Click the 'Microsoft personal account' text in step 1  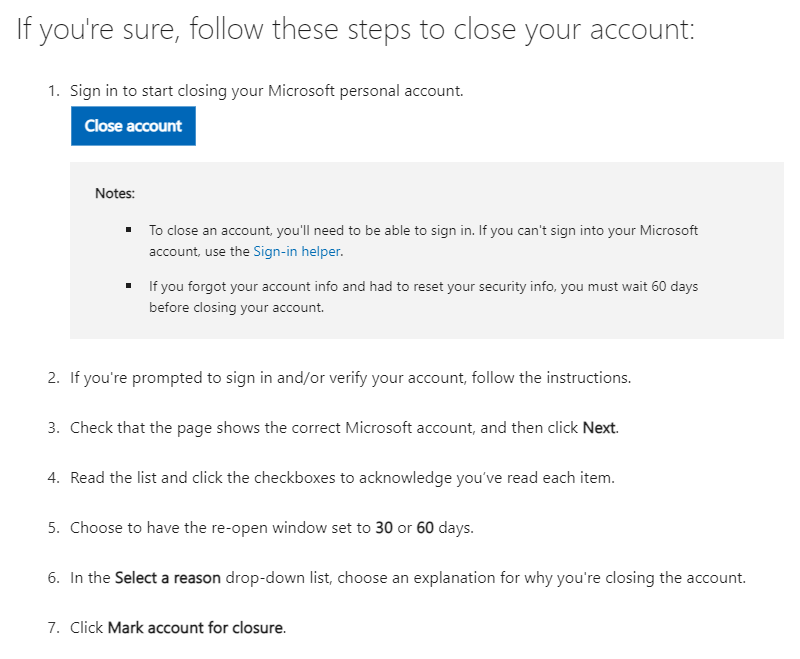[365, 91]
